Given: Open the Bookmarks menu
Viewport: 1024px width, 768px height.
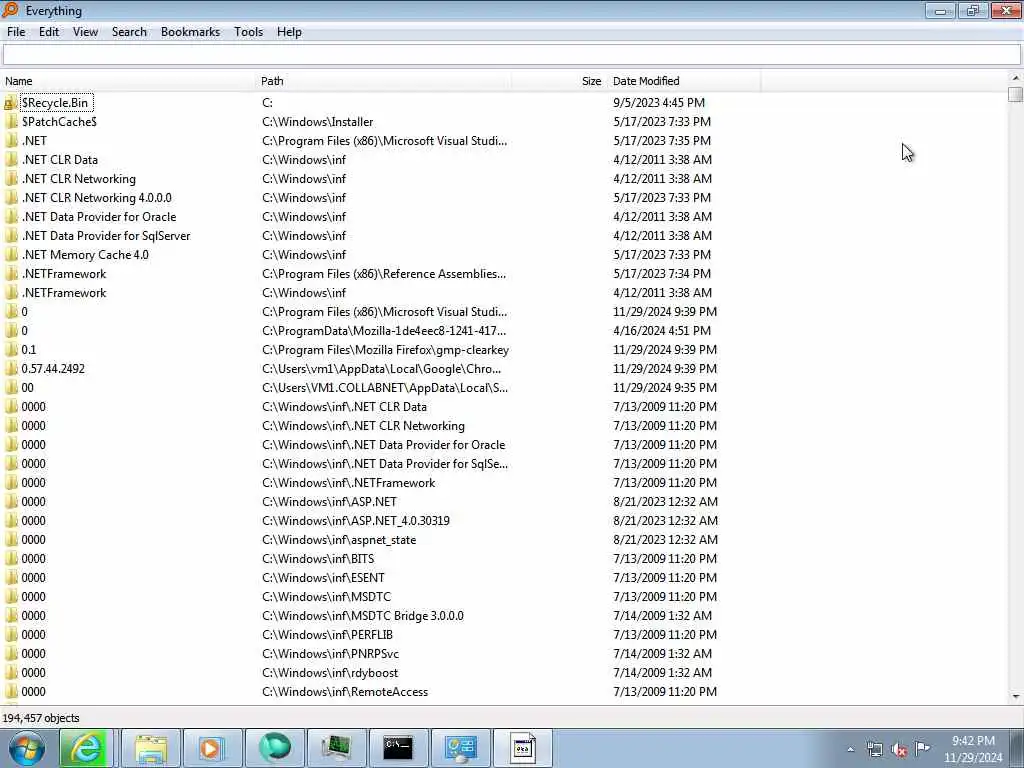Looking at the screenshot, I should click(x=190, y=32).
